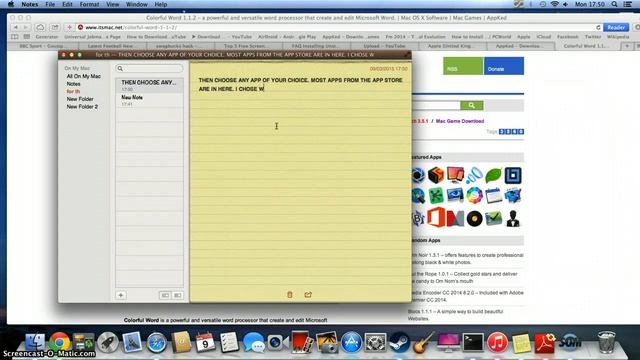The height and width of the screenshot is (360, 640).
Task: Click the 'Mac Game Download' link
Action: [460, 121]
